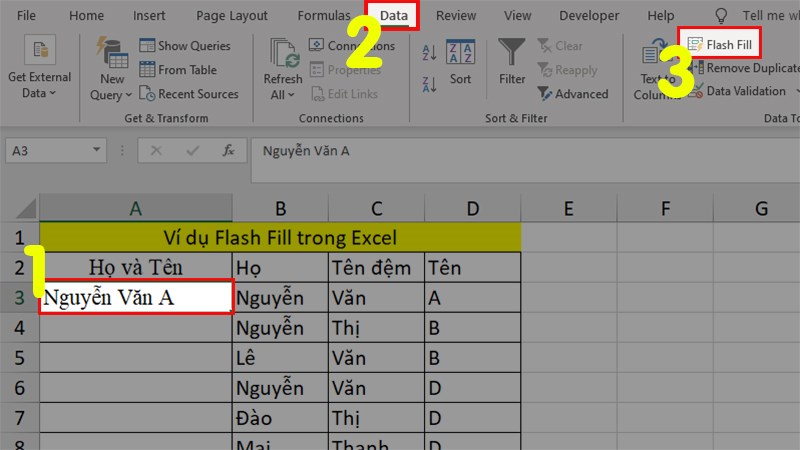Select cell A3 containing Nguyễn Văn A
Screen dimensions: 800x450
click(136, 297)
